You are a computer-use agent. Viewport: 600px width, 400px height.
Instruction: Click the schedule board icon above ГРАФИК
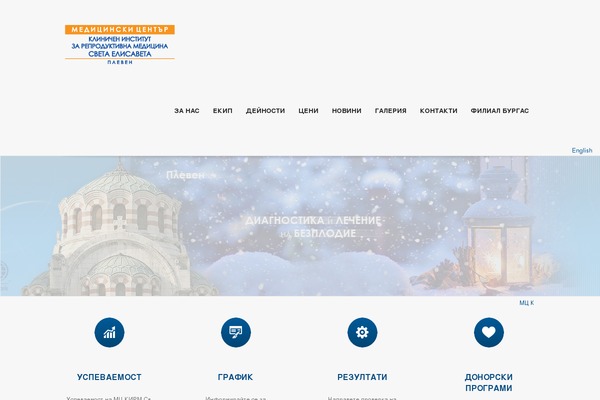236,332
